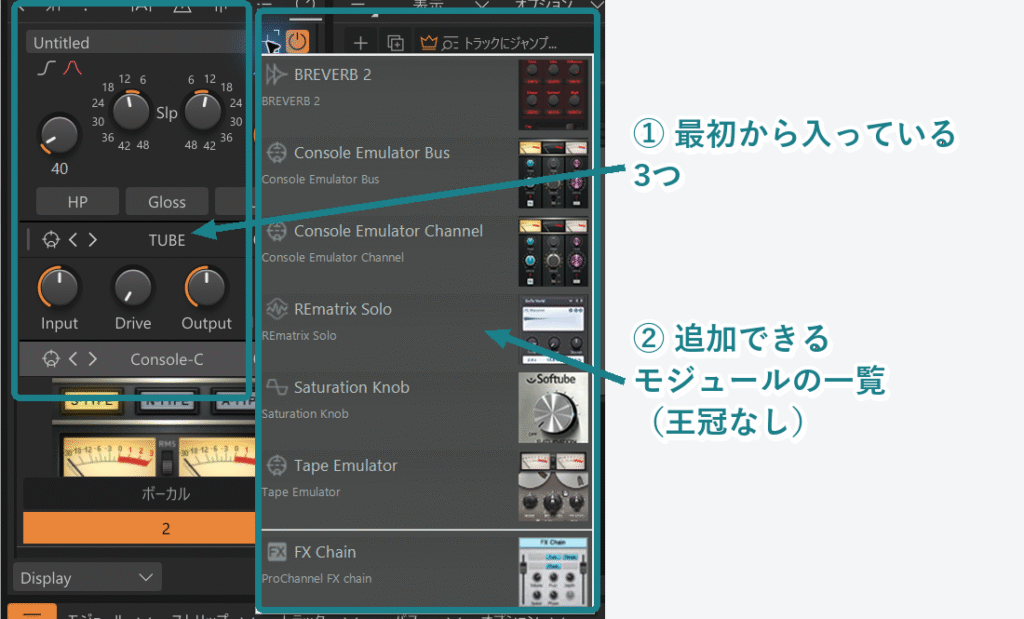Click the right slope knob beside Slp
Image resolution: width=1024 pixels, height=619 pixels.
pos(203,111)
